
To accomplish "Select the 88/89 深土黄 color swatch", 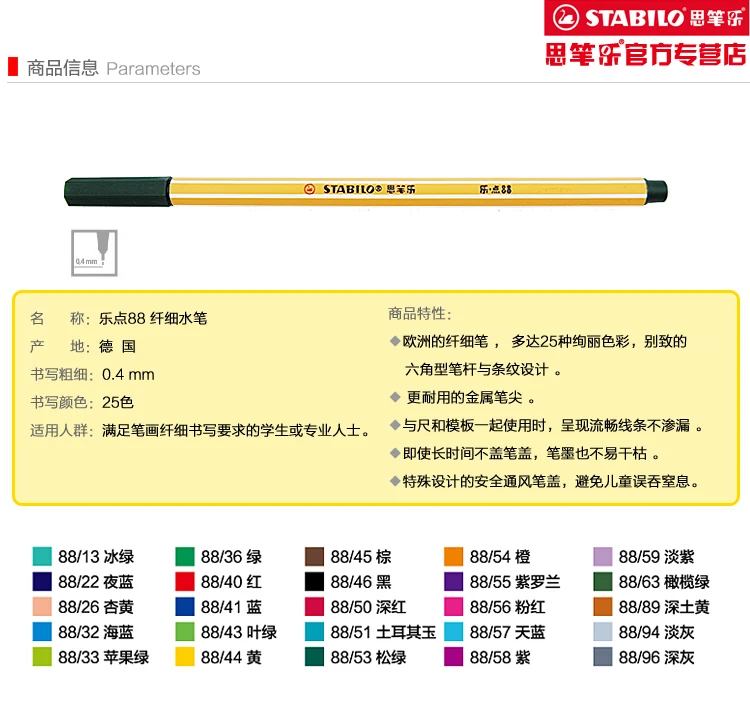I will 603,606.
